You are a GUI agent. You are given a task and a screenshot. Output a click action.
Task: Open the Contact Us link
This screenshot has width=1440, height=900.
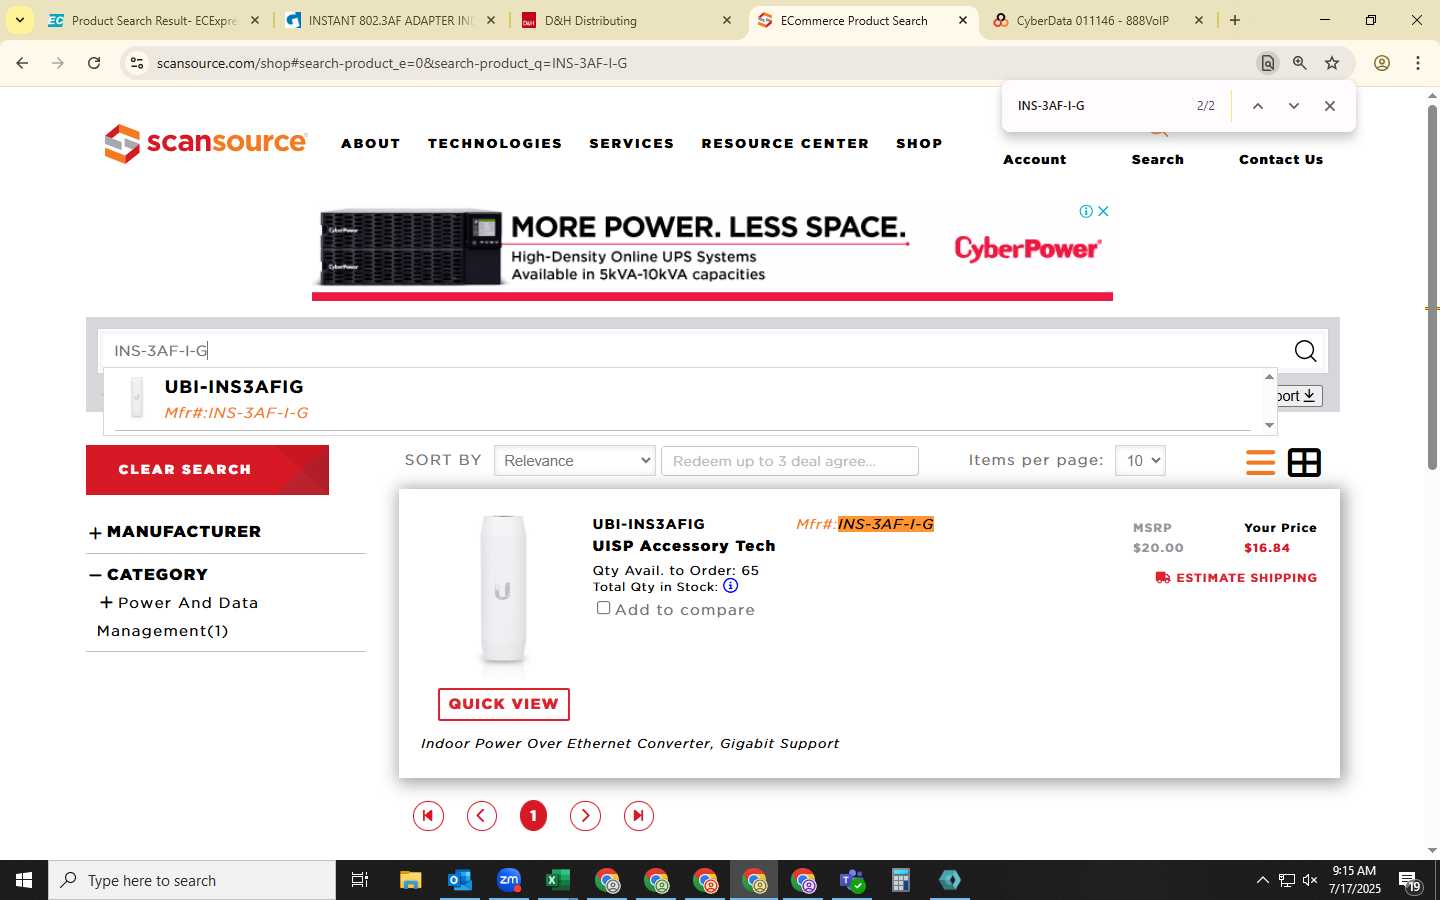click(1281, 159)
